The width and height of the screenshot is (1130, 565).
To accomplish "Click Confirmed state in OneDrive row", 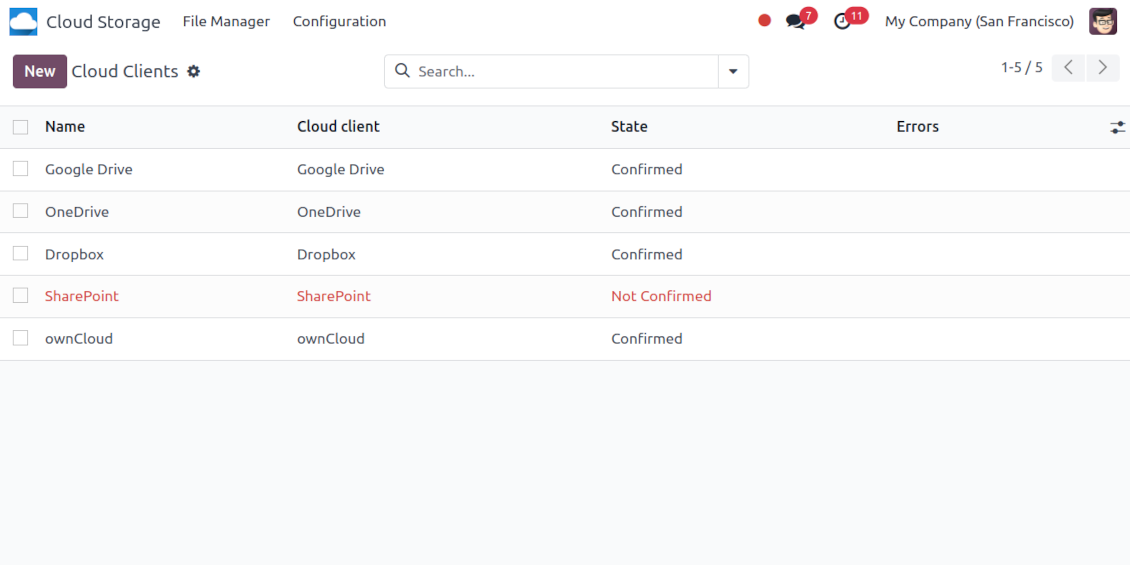I will click(646, 212).
